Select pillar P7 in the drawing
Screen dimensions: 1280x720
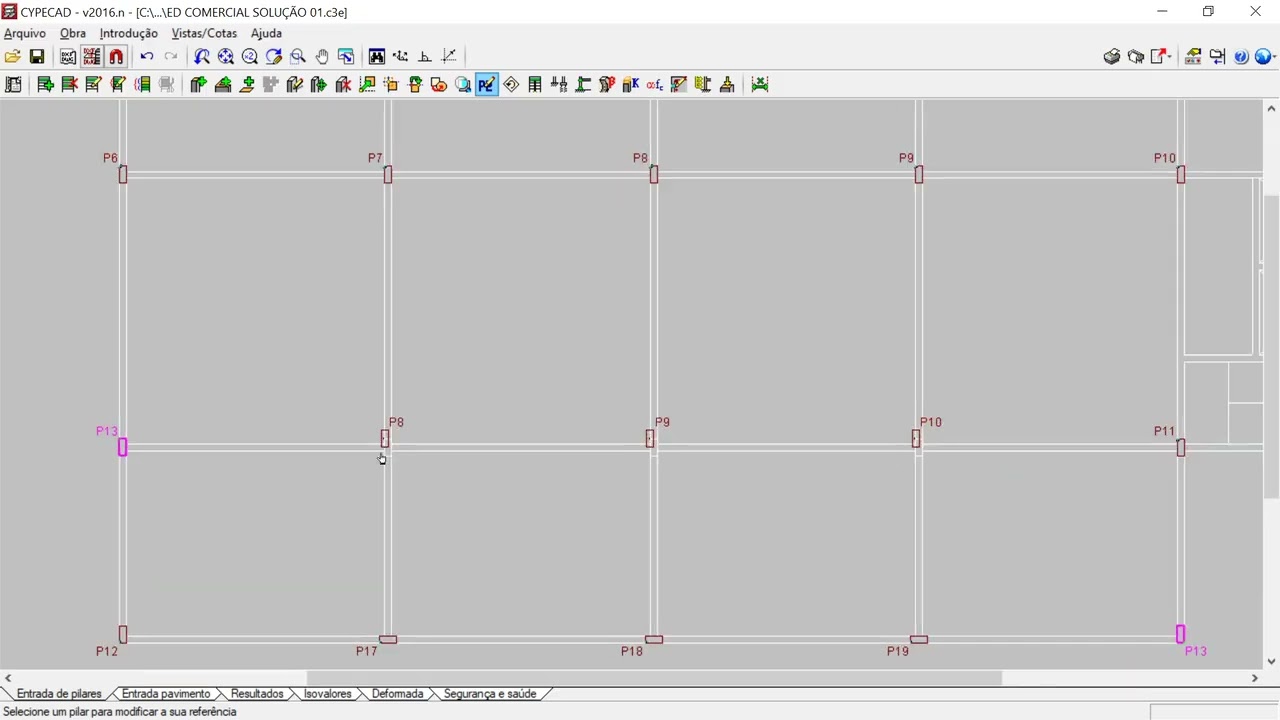point(388,175)
